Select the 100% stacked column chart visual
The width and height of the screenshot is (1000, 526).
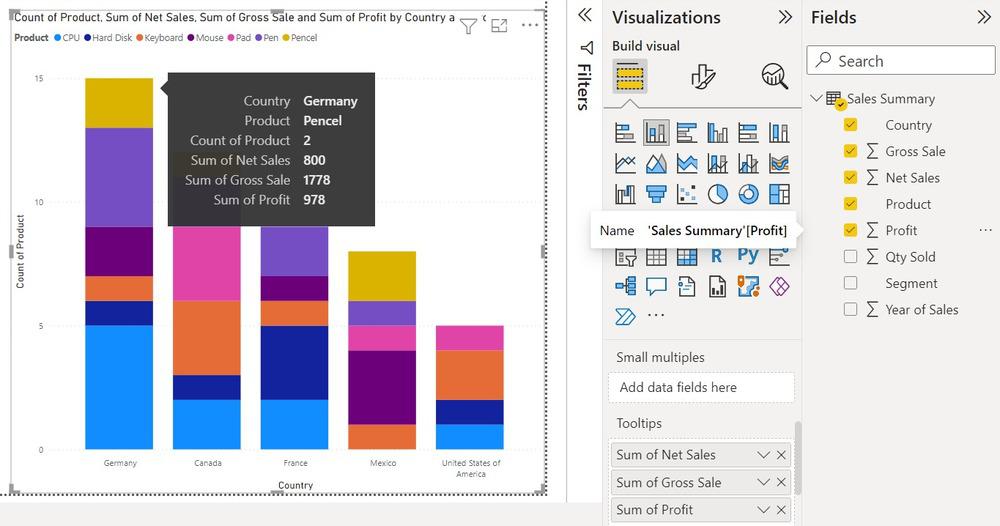779,133
